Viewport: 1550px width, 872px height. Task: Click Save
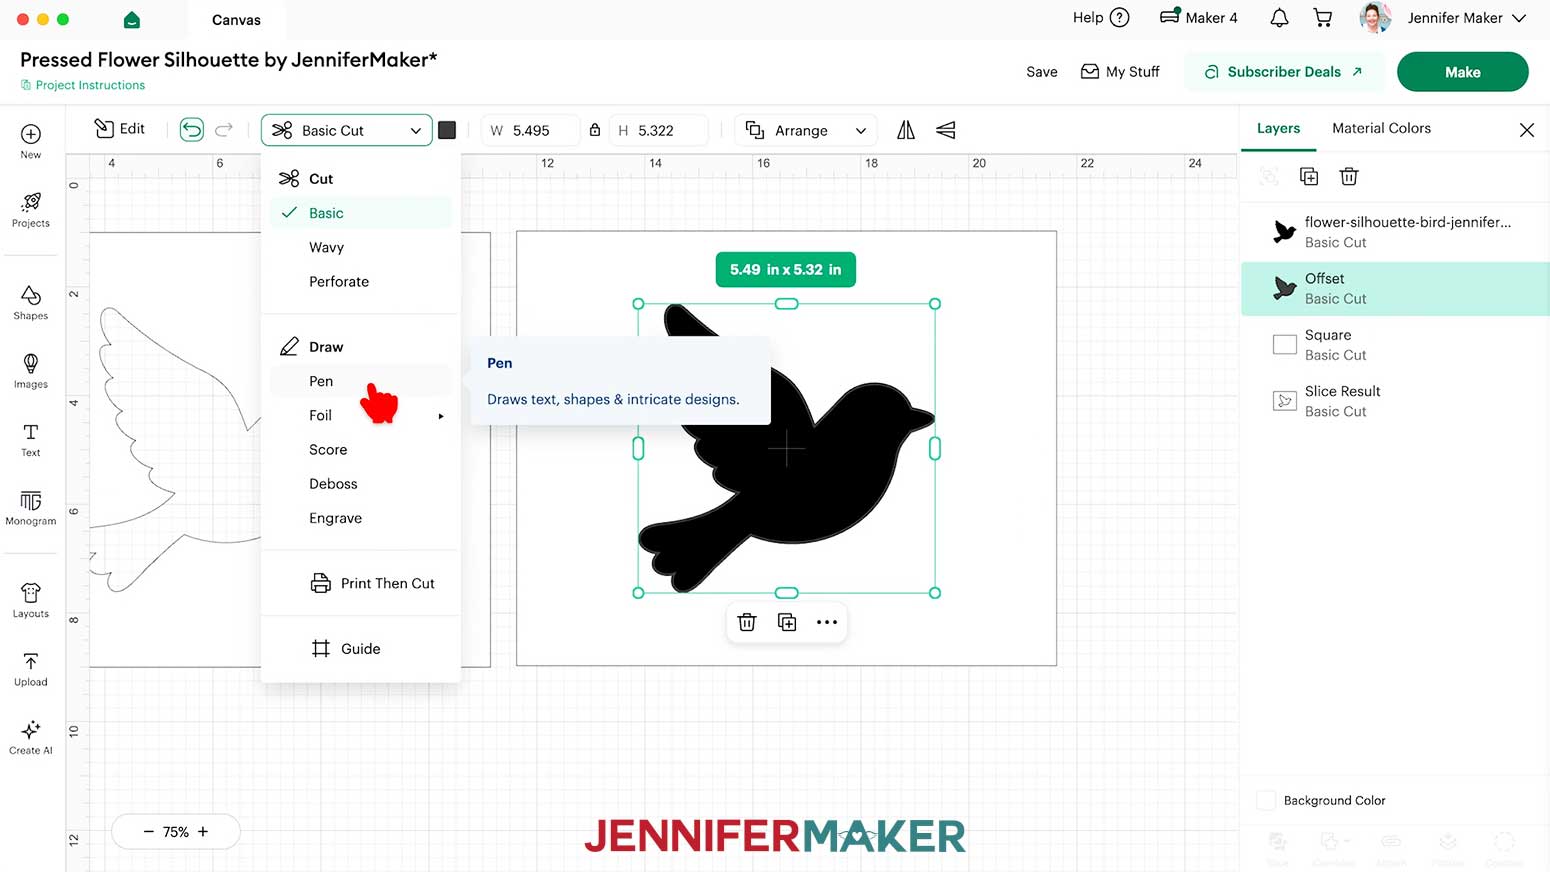(x=1041, y=72)
